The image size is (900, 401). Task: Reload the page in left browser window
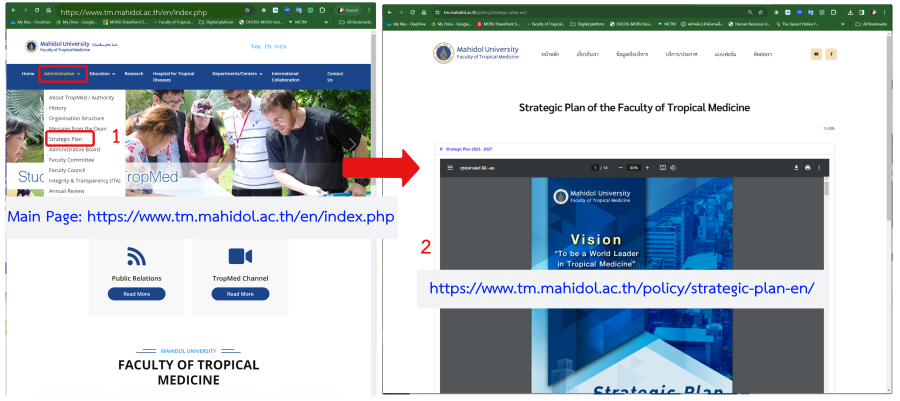37,10
